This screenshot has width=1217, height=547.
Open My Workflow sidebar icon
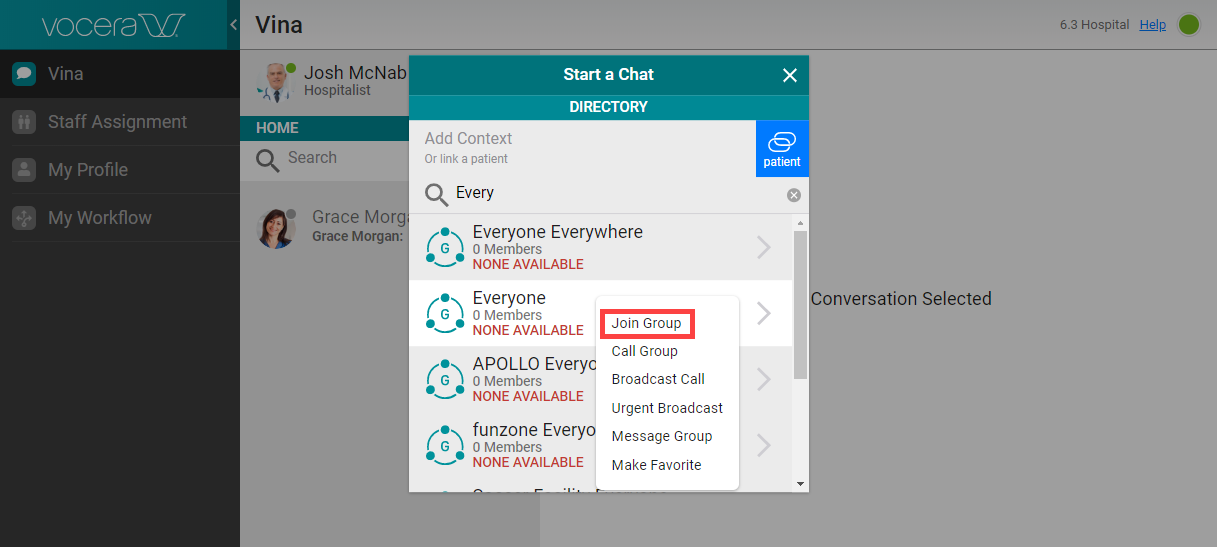pyautogui.click(x=24, y=218)
